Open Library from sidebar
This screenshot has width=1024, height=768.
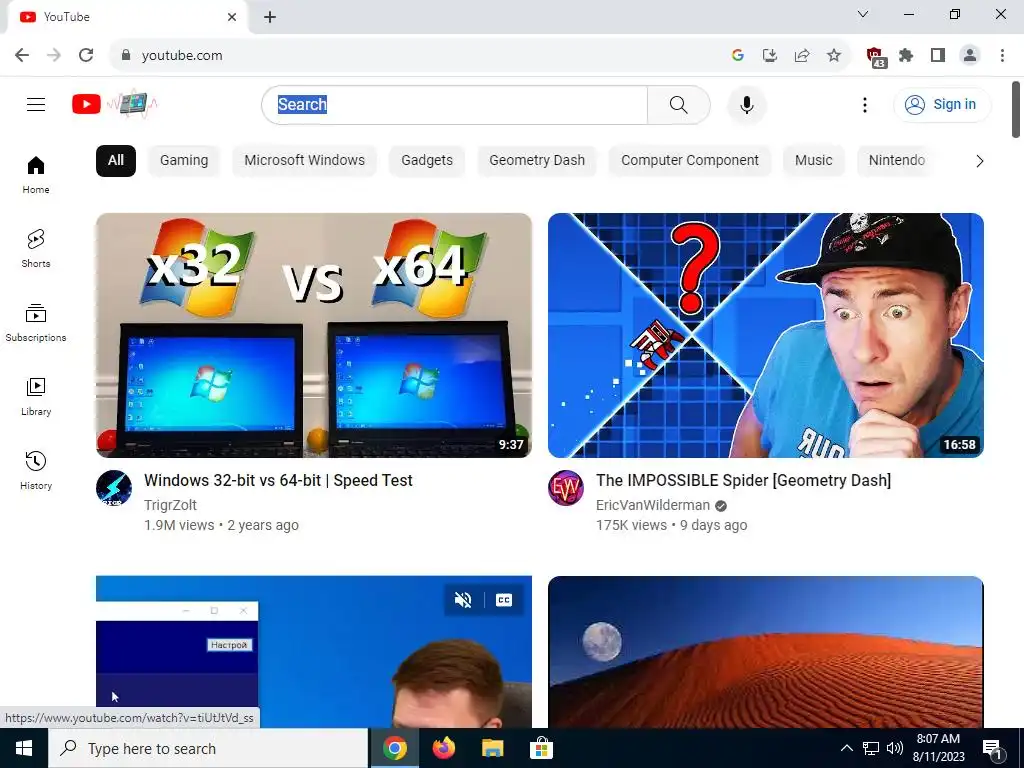point(36,396)
